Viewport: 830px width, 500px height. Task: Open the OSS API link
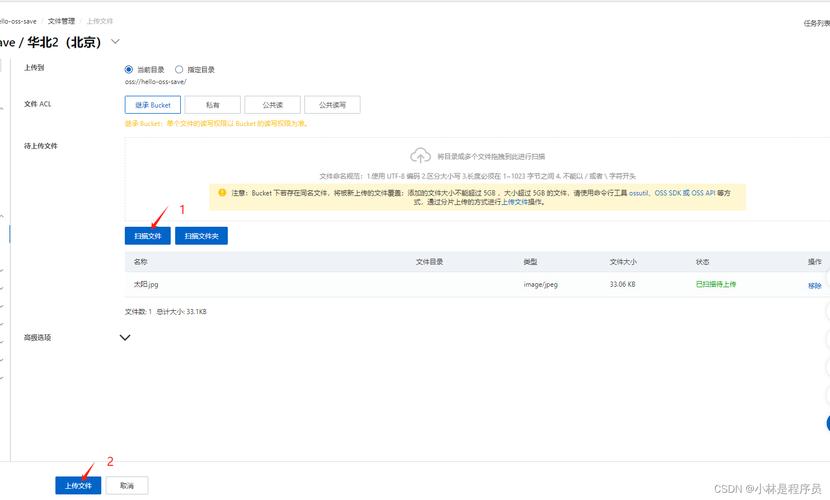point(703,193)
